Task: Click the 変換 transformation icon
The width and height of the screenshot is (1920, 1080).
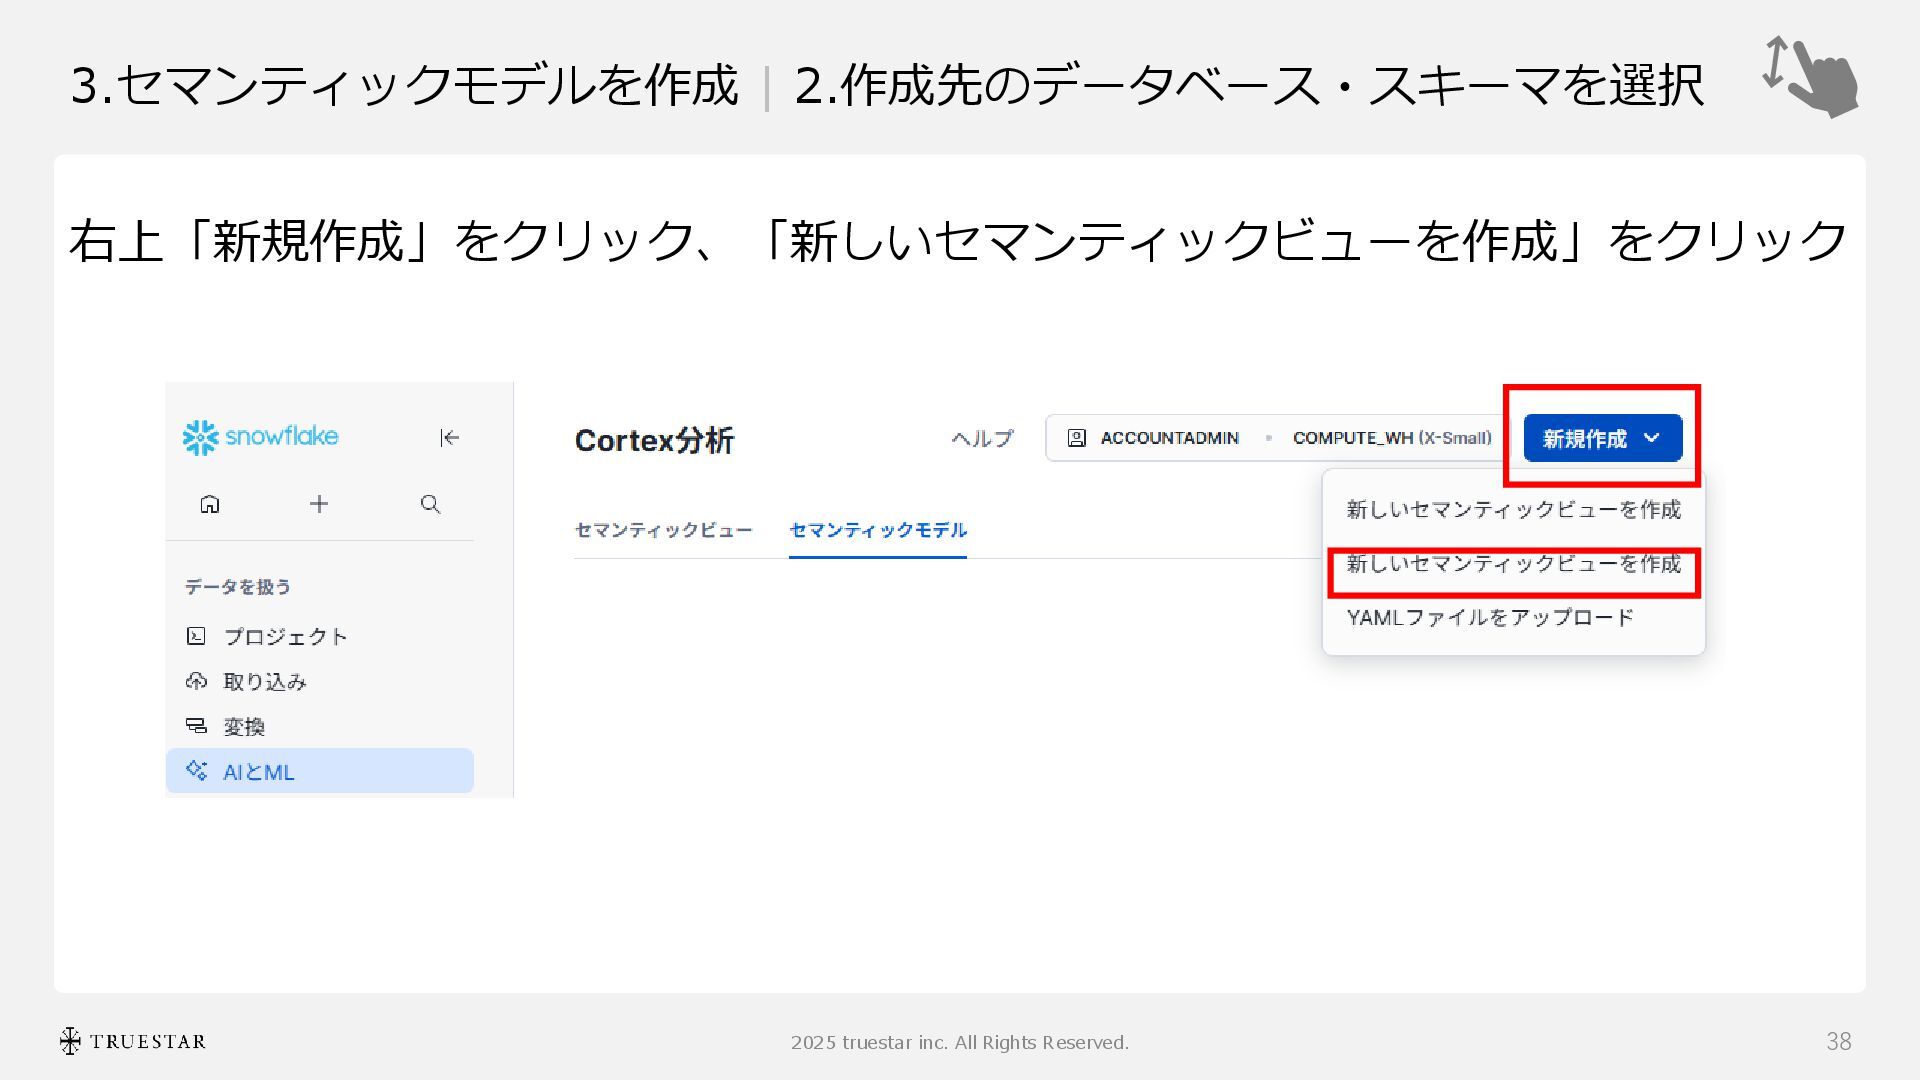Action: (x=196, y=726)
